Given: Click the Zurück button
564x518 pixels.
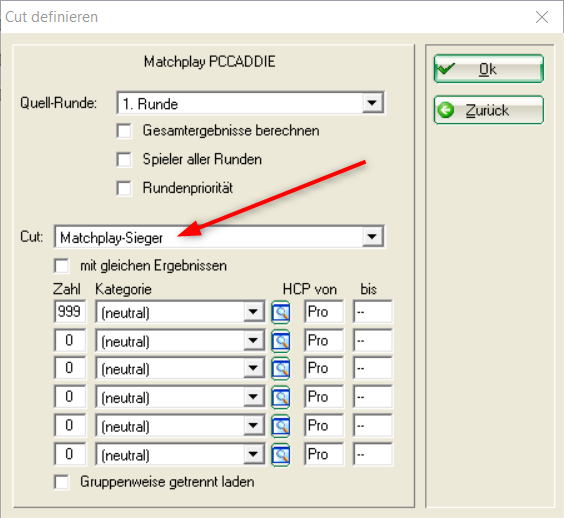Looking at the screenshot, I should [488, 110].
